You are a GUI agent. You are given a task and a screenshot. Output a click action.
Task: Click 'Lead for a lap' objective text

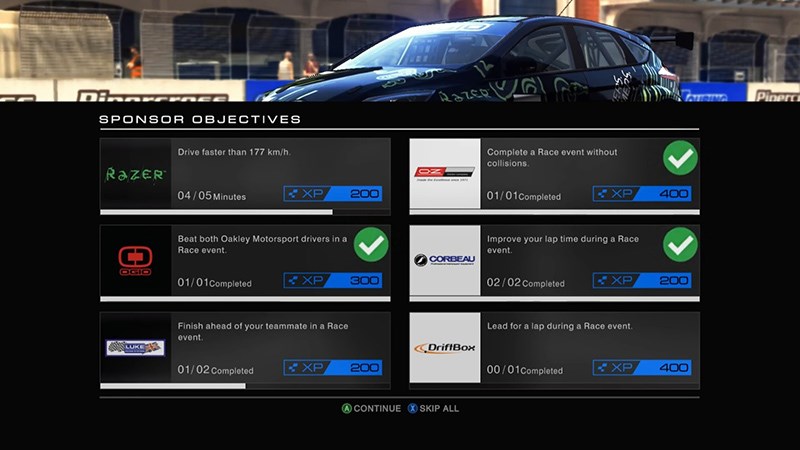[560, 326]
